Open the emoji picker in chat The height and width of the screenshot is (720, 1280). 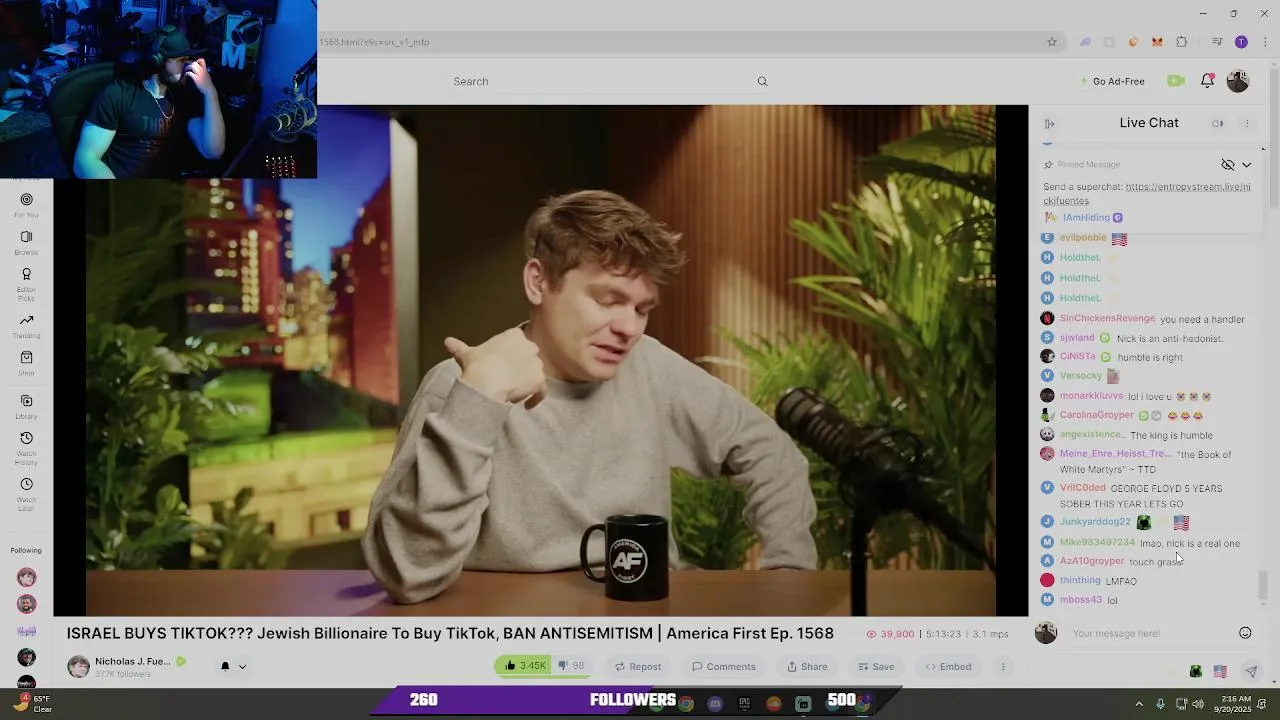click(x=1245, y=633)
